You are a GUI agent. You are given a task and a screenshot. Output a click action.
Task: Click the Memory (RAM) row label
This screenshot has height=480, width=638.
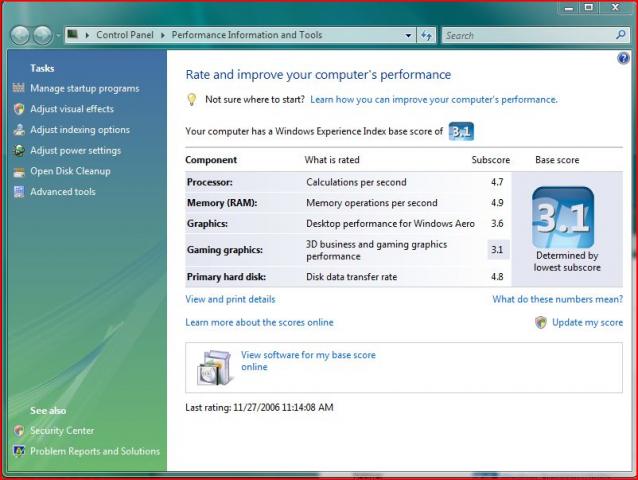(x=222, y=203)
